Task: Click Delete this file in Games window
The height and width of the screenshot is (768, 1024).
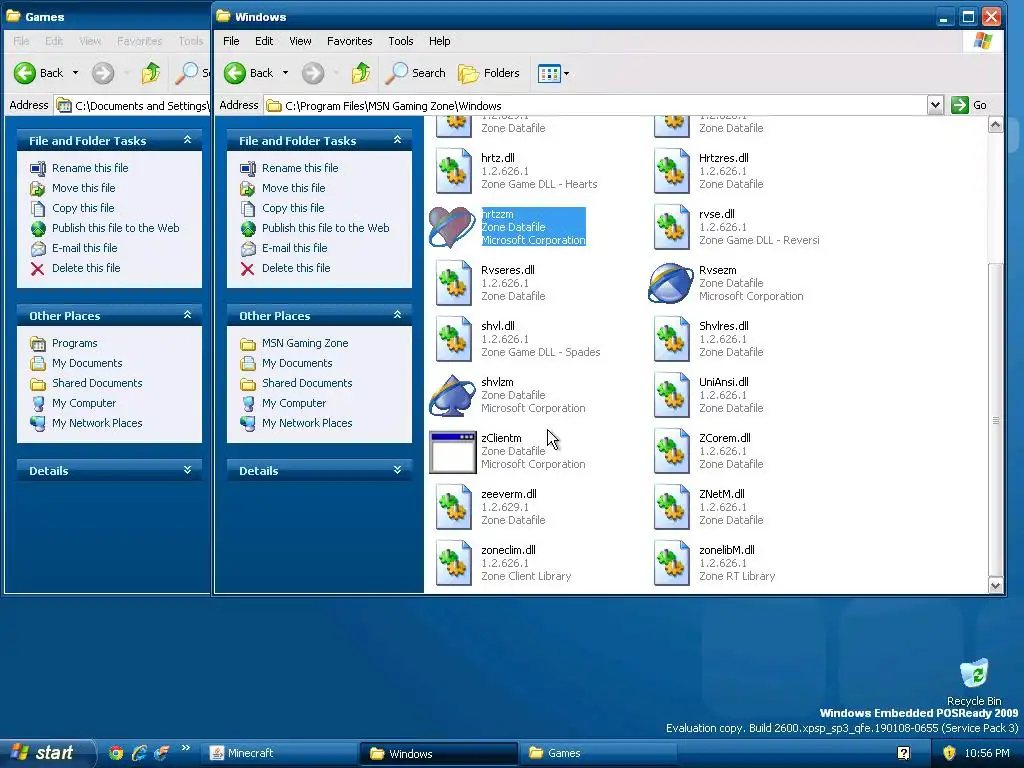Action: [86, 268]
